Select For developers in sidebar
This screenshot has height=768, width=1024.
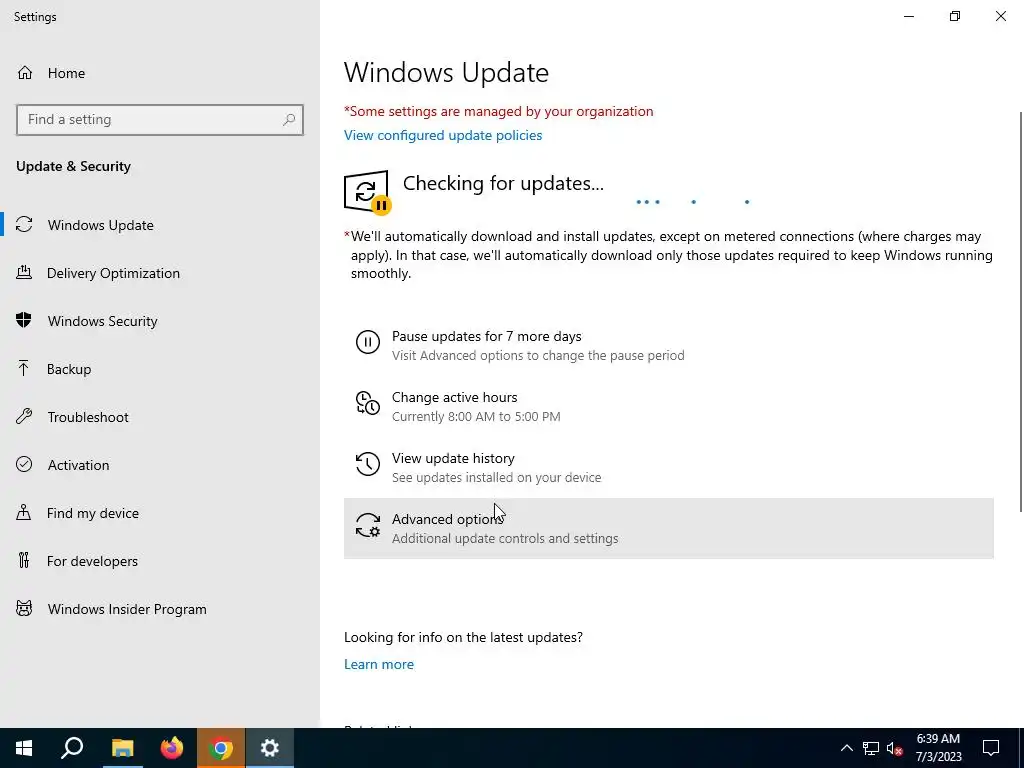point(160,561)
